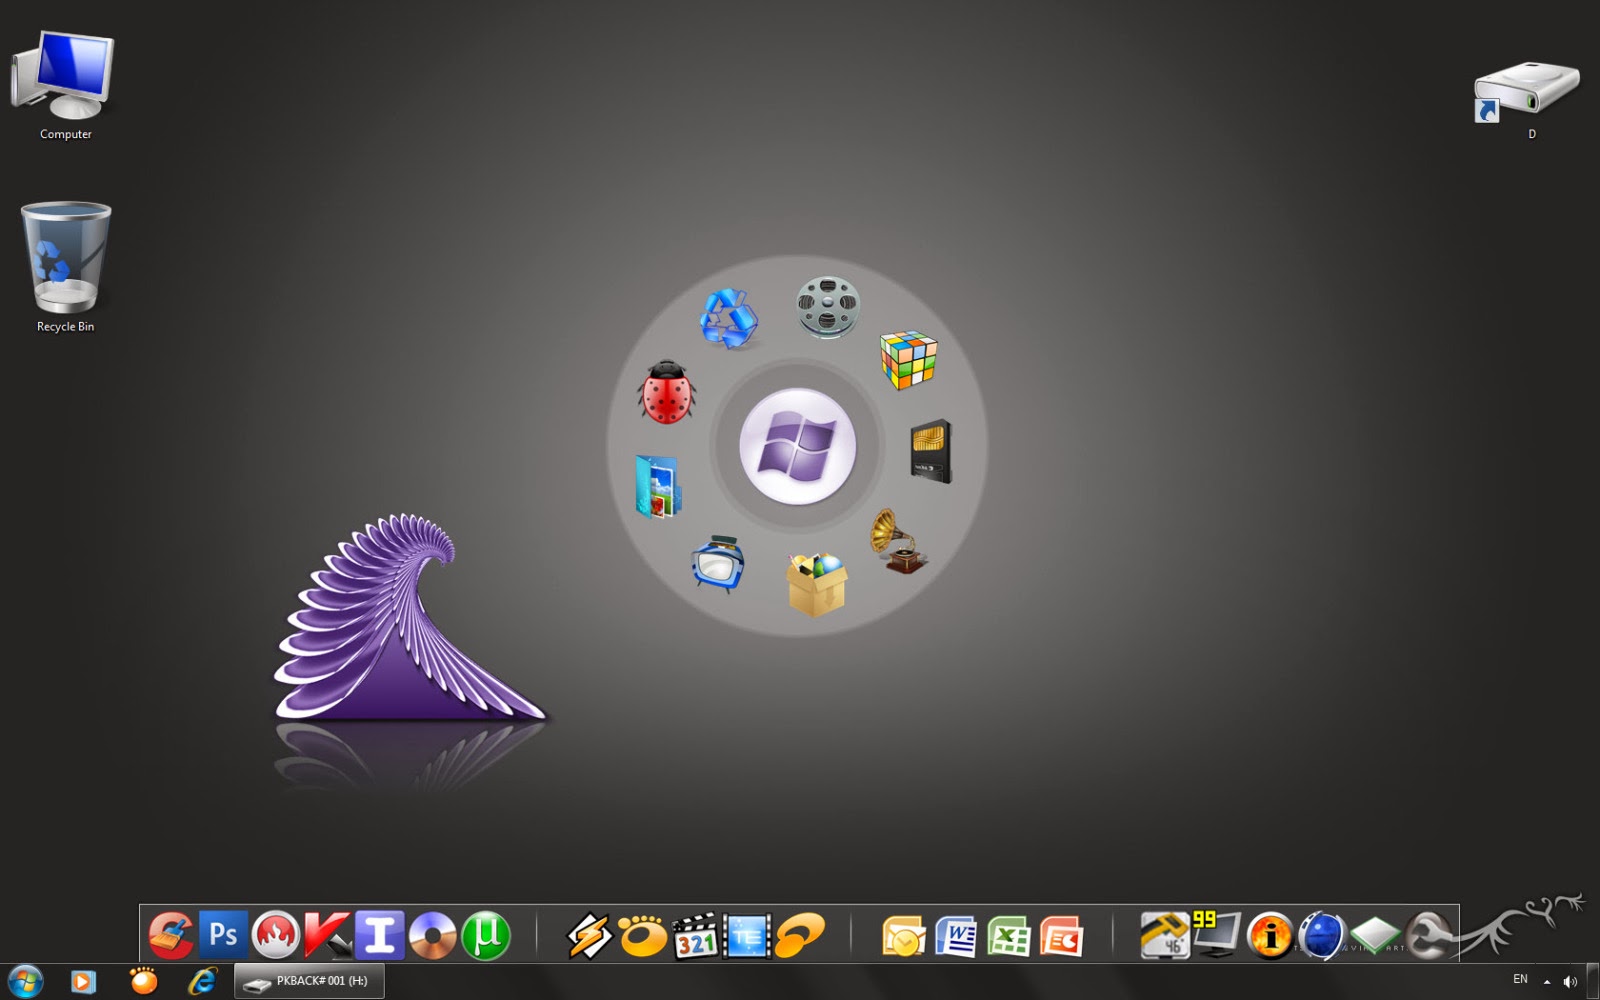This screenshot has height=1000, width=1600.
Task: Open the blue retro TV icon
Action: (x=718, y=563)
